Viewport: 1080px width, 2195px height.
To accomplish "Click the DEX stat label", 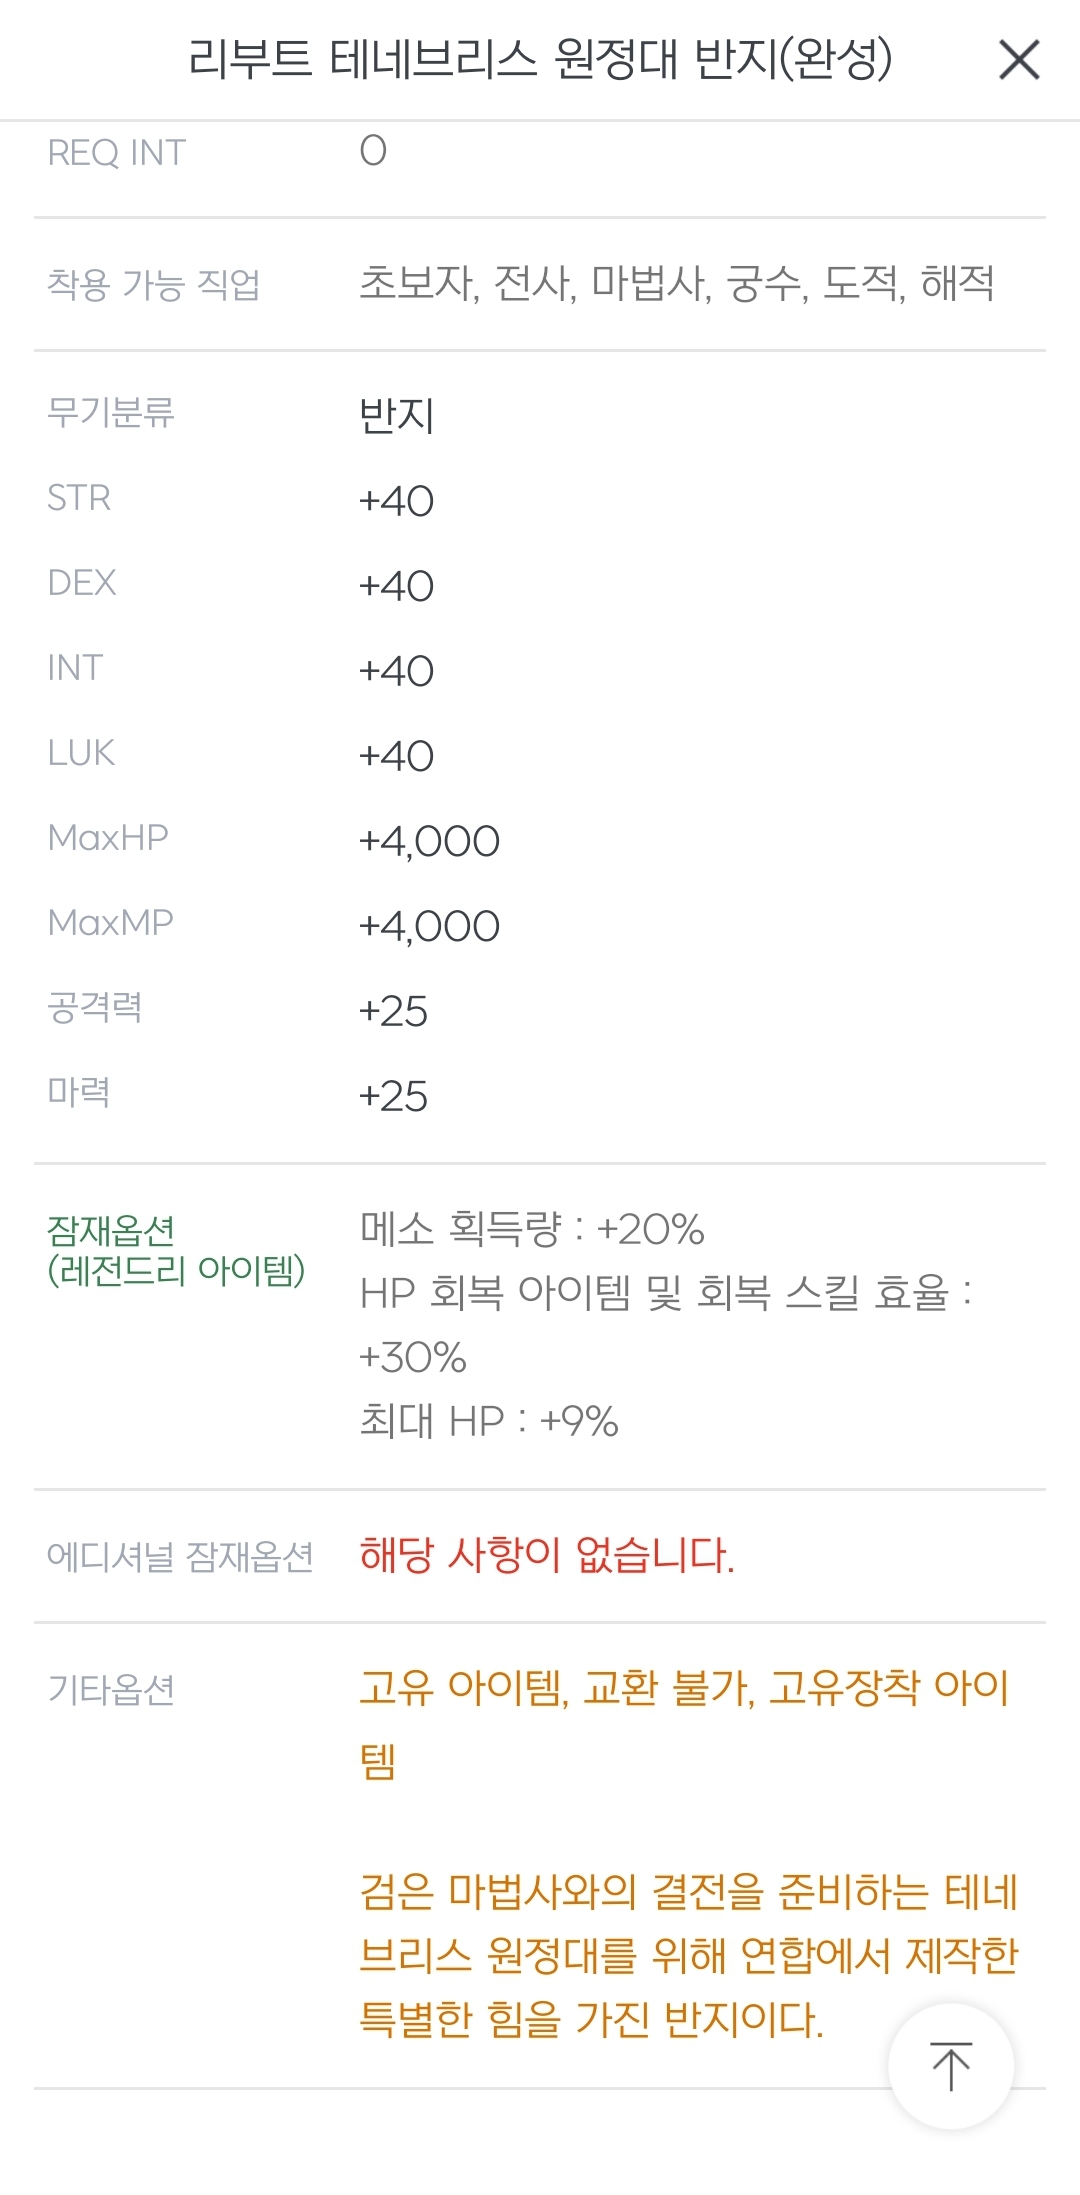I will 82,583.
